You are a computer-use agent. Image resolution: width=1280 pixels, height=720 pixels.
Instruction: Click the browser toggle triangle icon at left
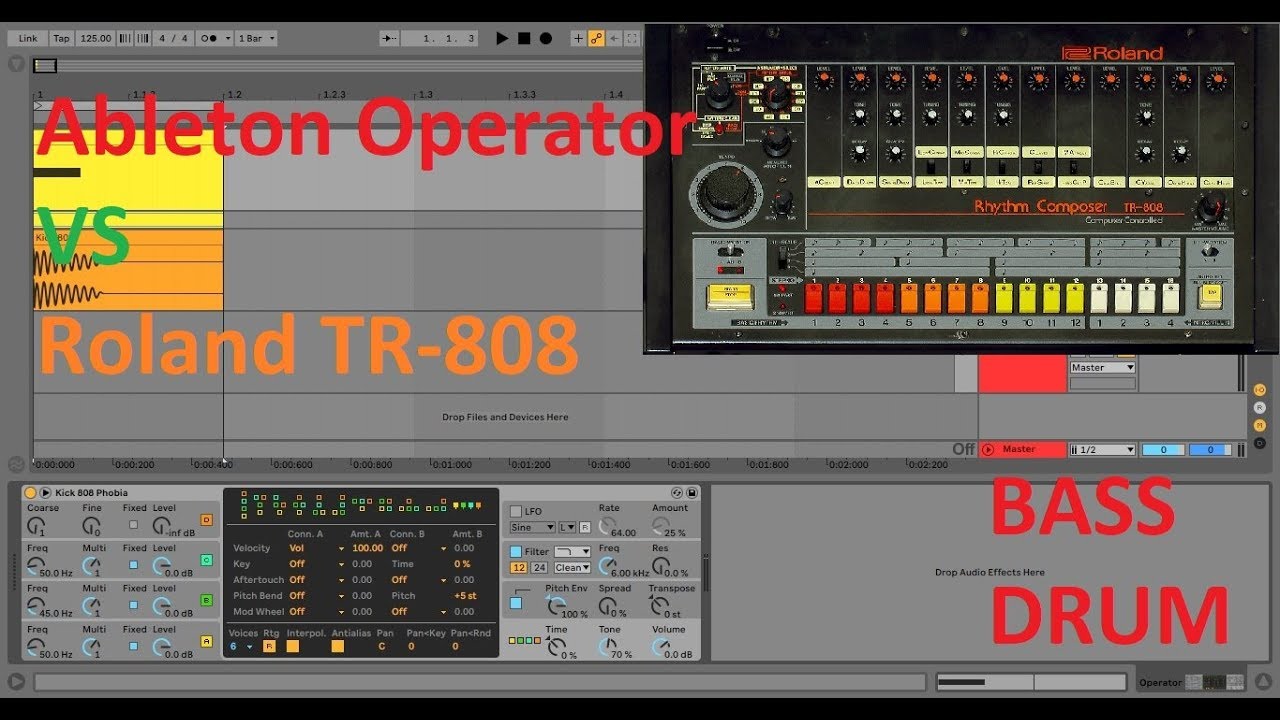coord(16,64)
